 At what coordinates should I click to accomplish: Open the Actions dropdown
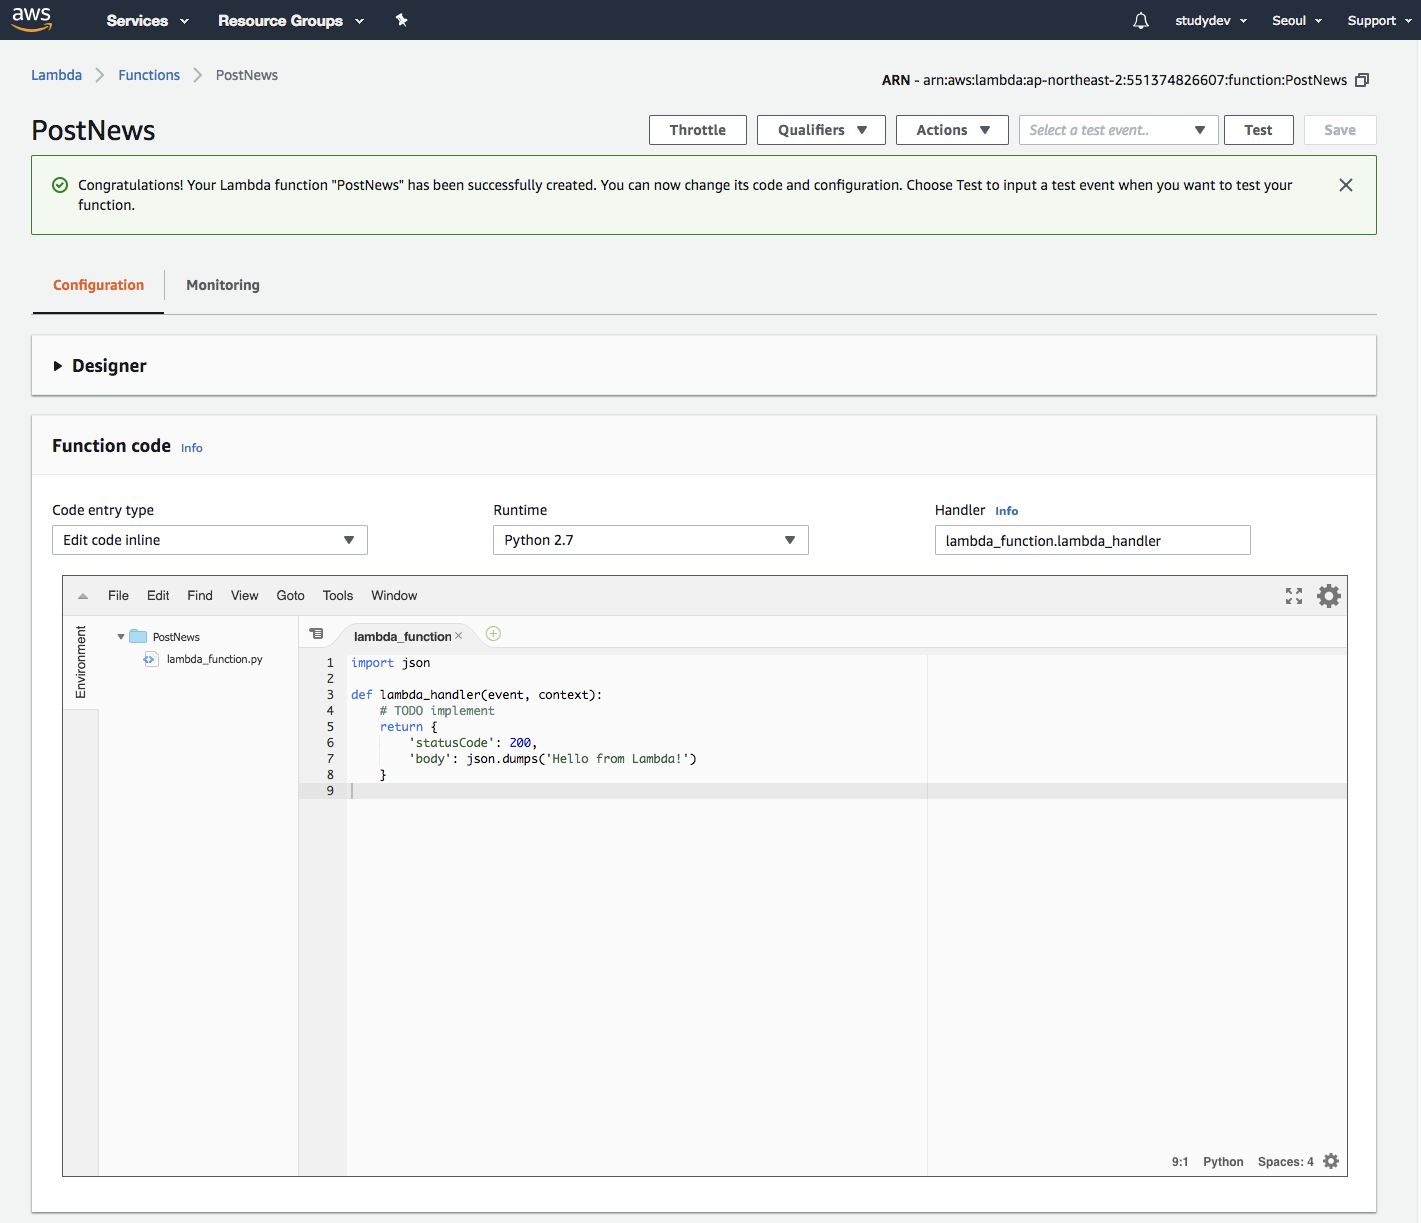(952, 130)
